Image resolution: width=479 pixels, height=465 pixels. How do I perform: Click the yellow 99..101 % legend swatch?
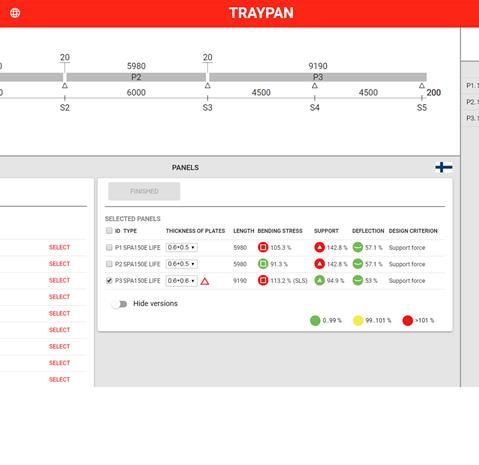[358, 321]
